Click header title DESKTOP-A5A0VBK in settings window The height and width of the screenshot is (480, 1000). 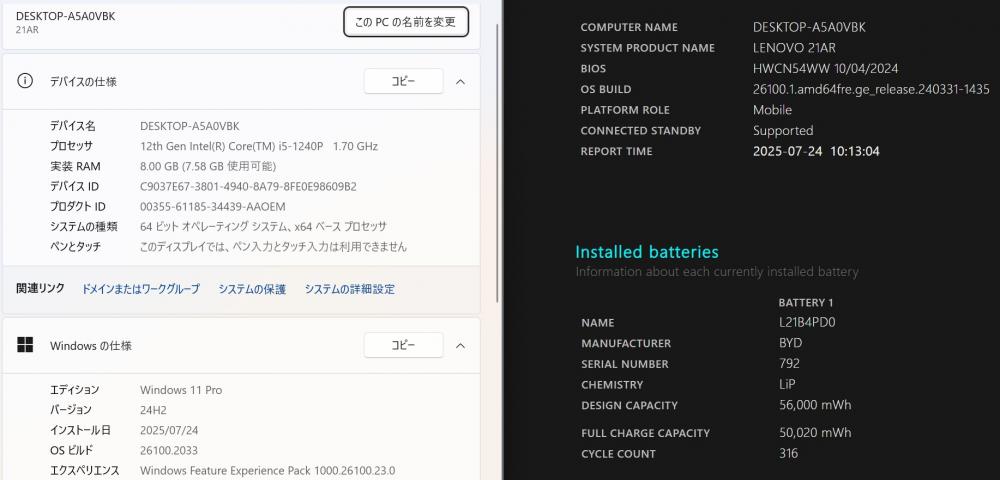[x=66, y=17]
